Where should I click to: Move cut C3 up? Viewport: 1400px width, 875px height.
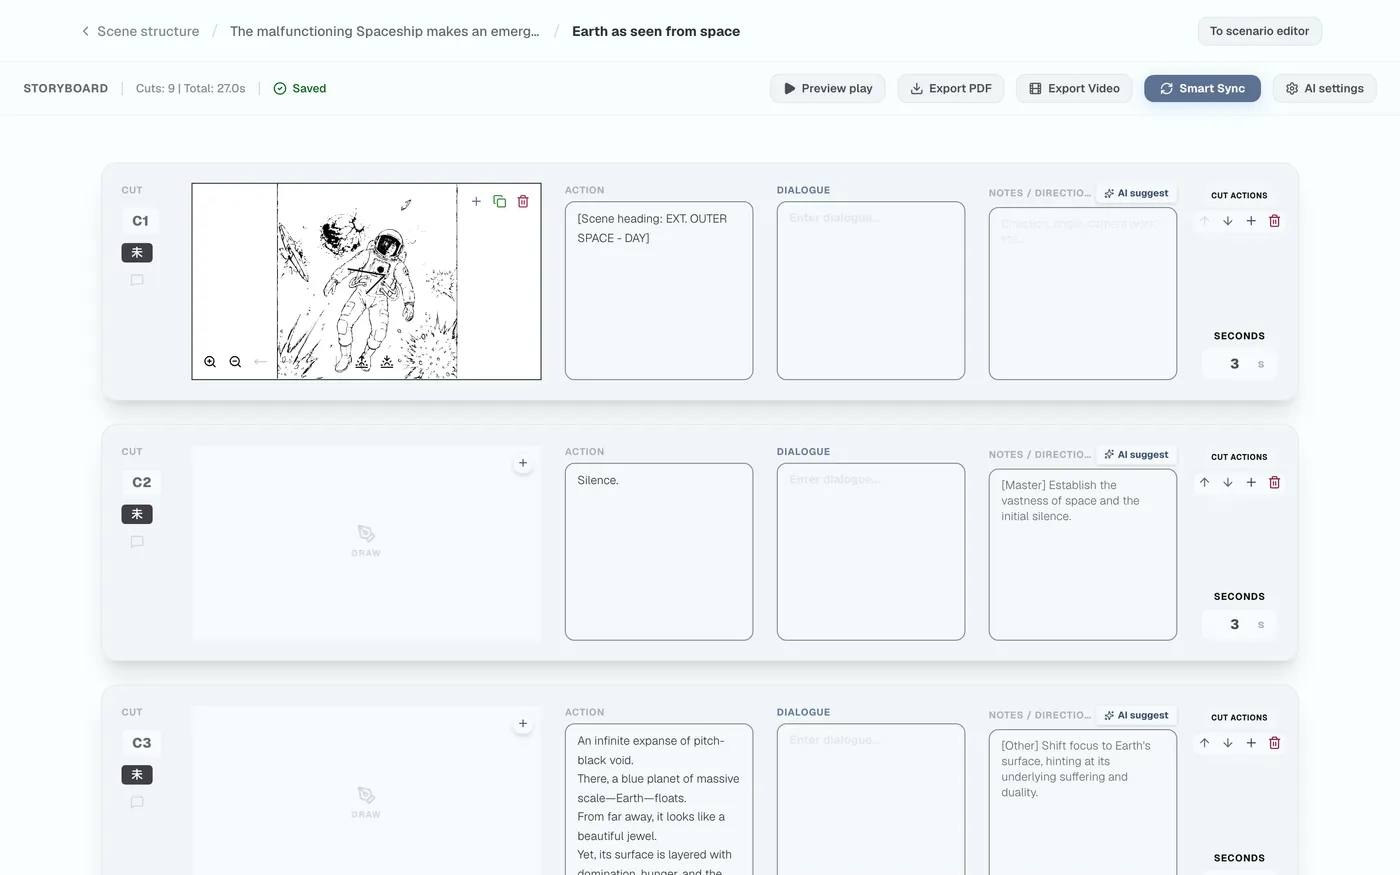(1204, 743)
